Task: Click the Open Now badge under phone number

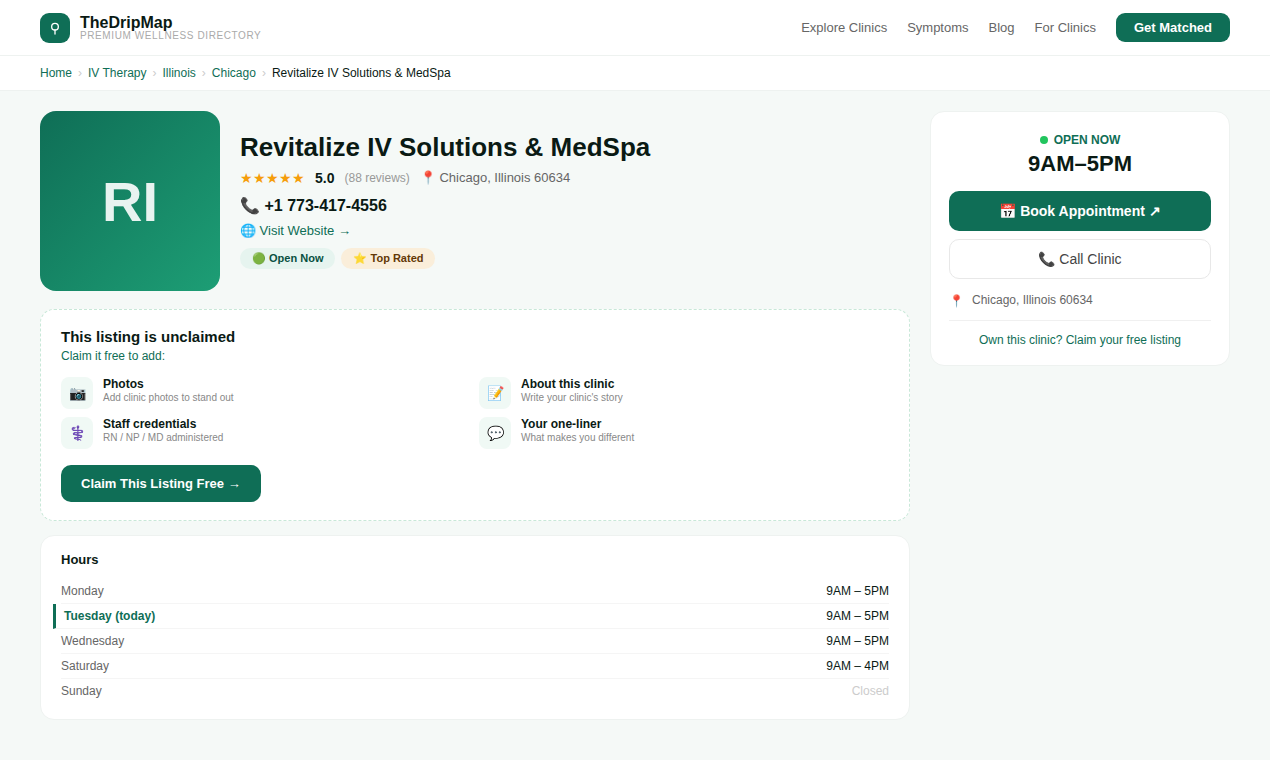Action: [288, 258]
